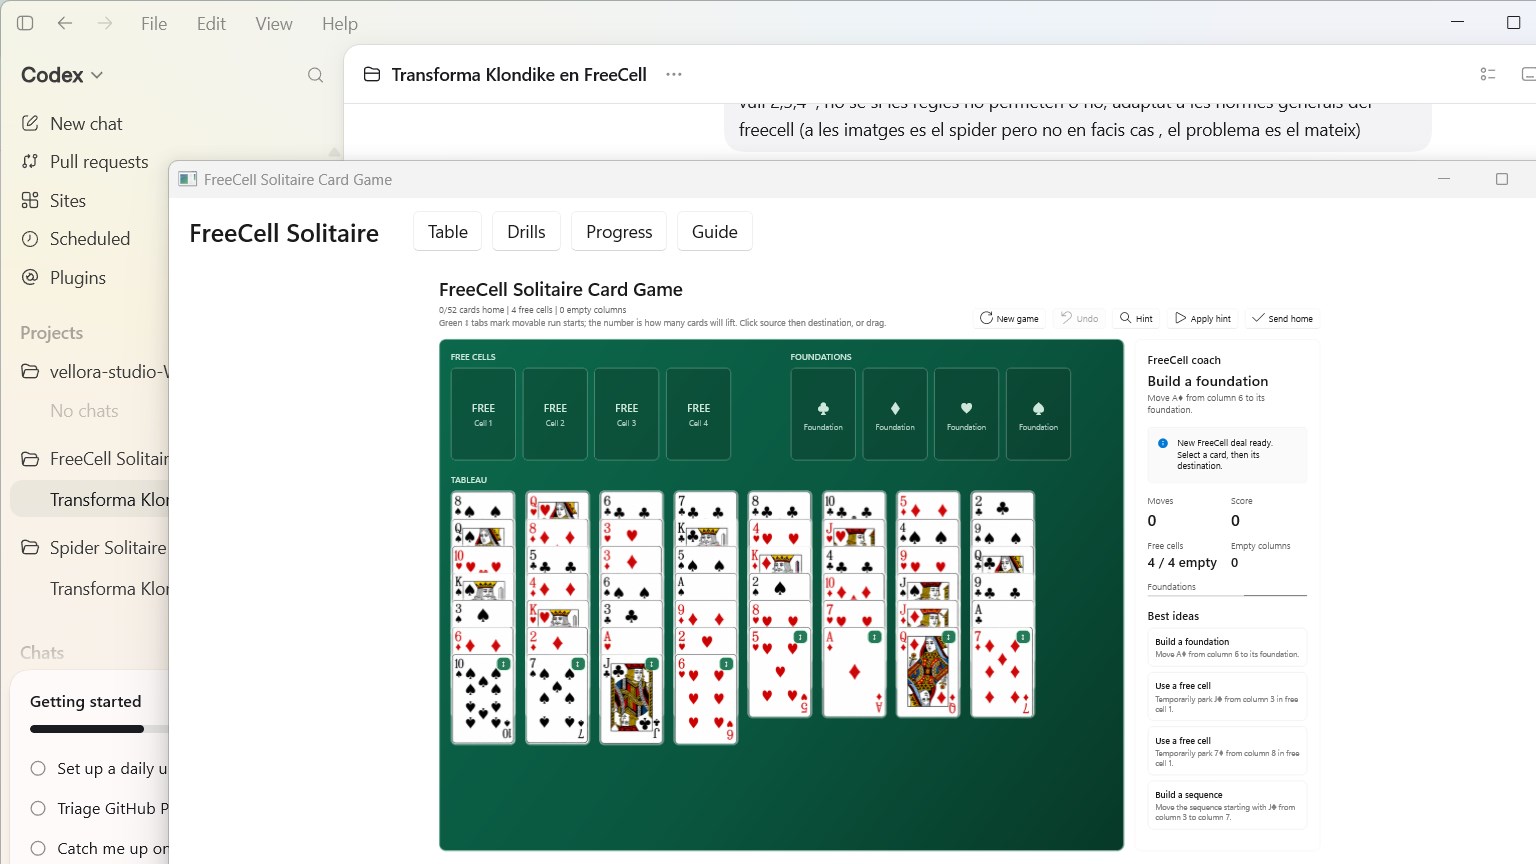Expand the vellora-studio project folder
The height and width of the screenshot is (864, 1536).
(30, 372)
